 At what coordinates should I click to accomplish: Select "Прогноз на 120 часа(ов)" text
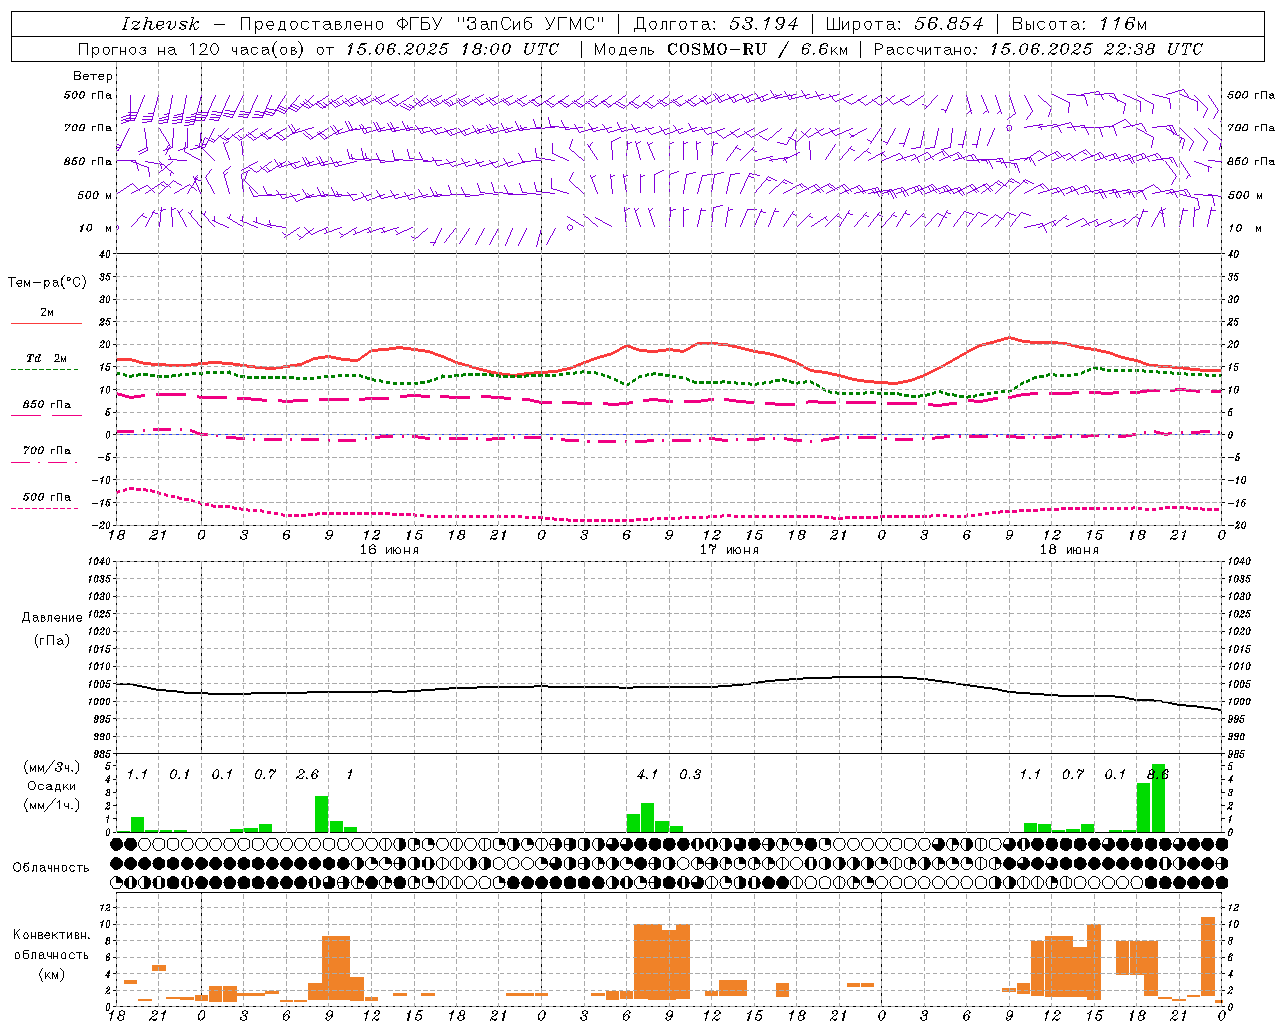[192, 49]
